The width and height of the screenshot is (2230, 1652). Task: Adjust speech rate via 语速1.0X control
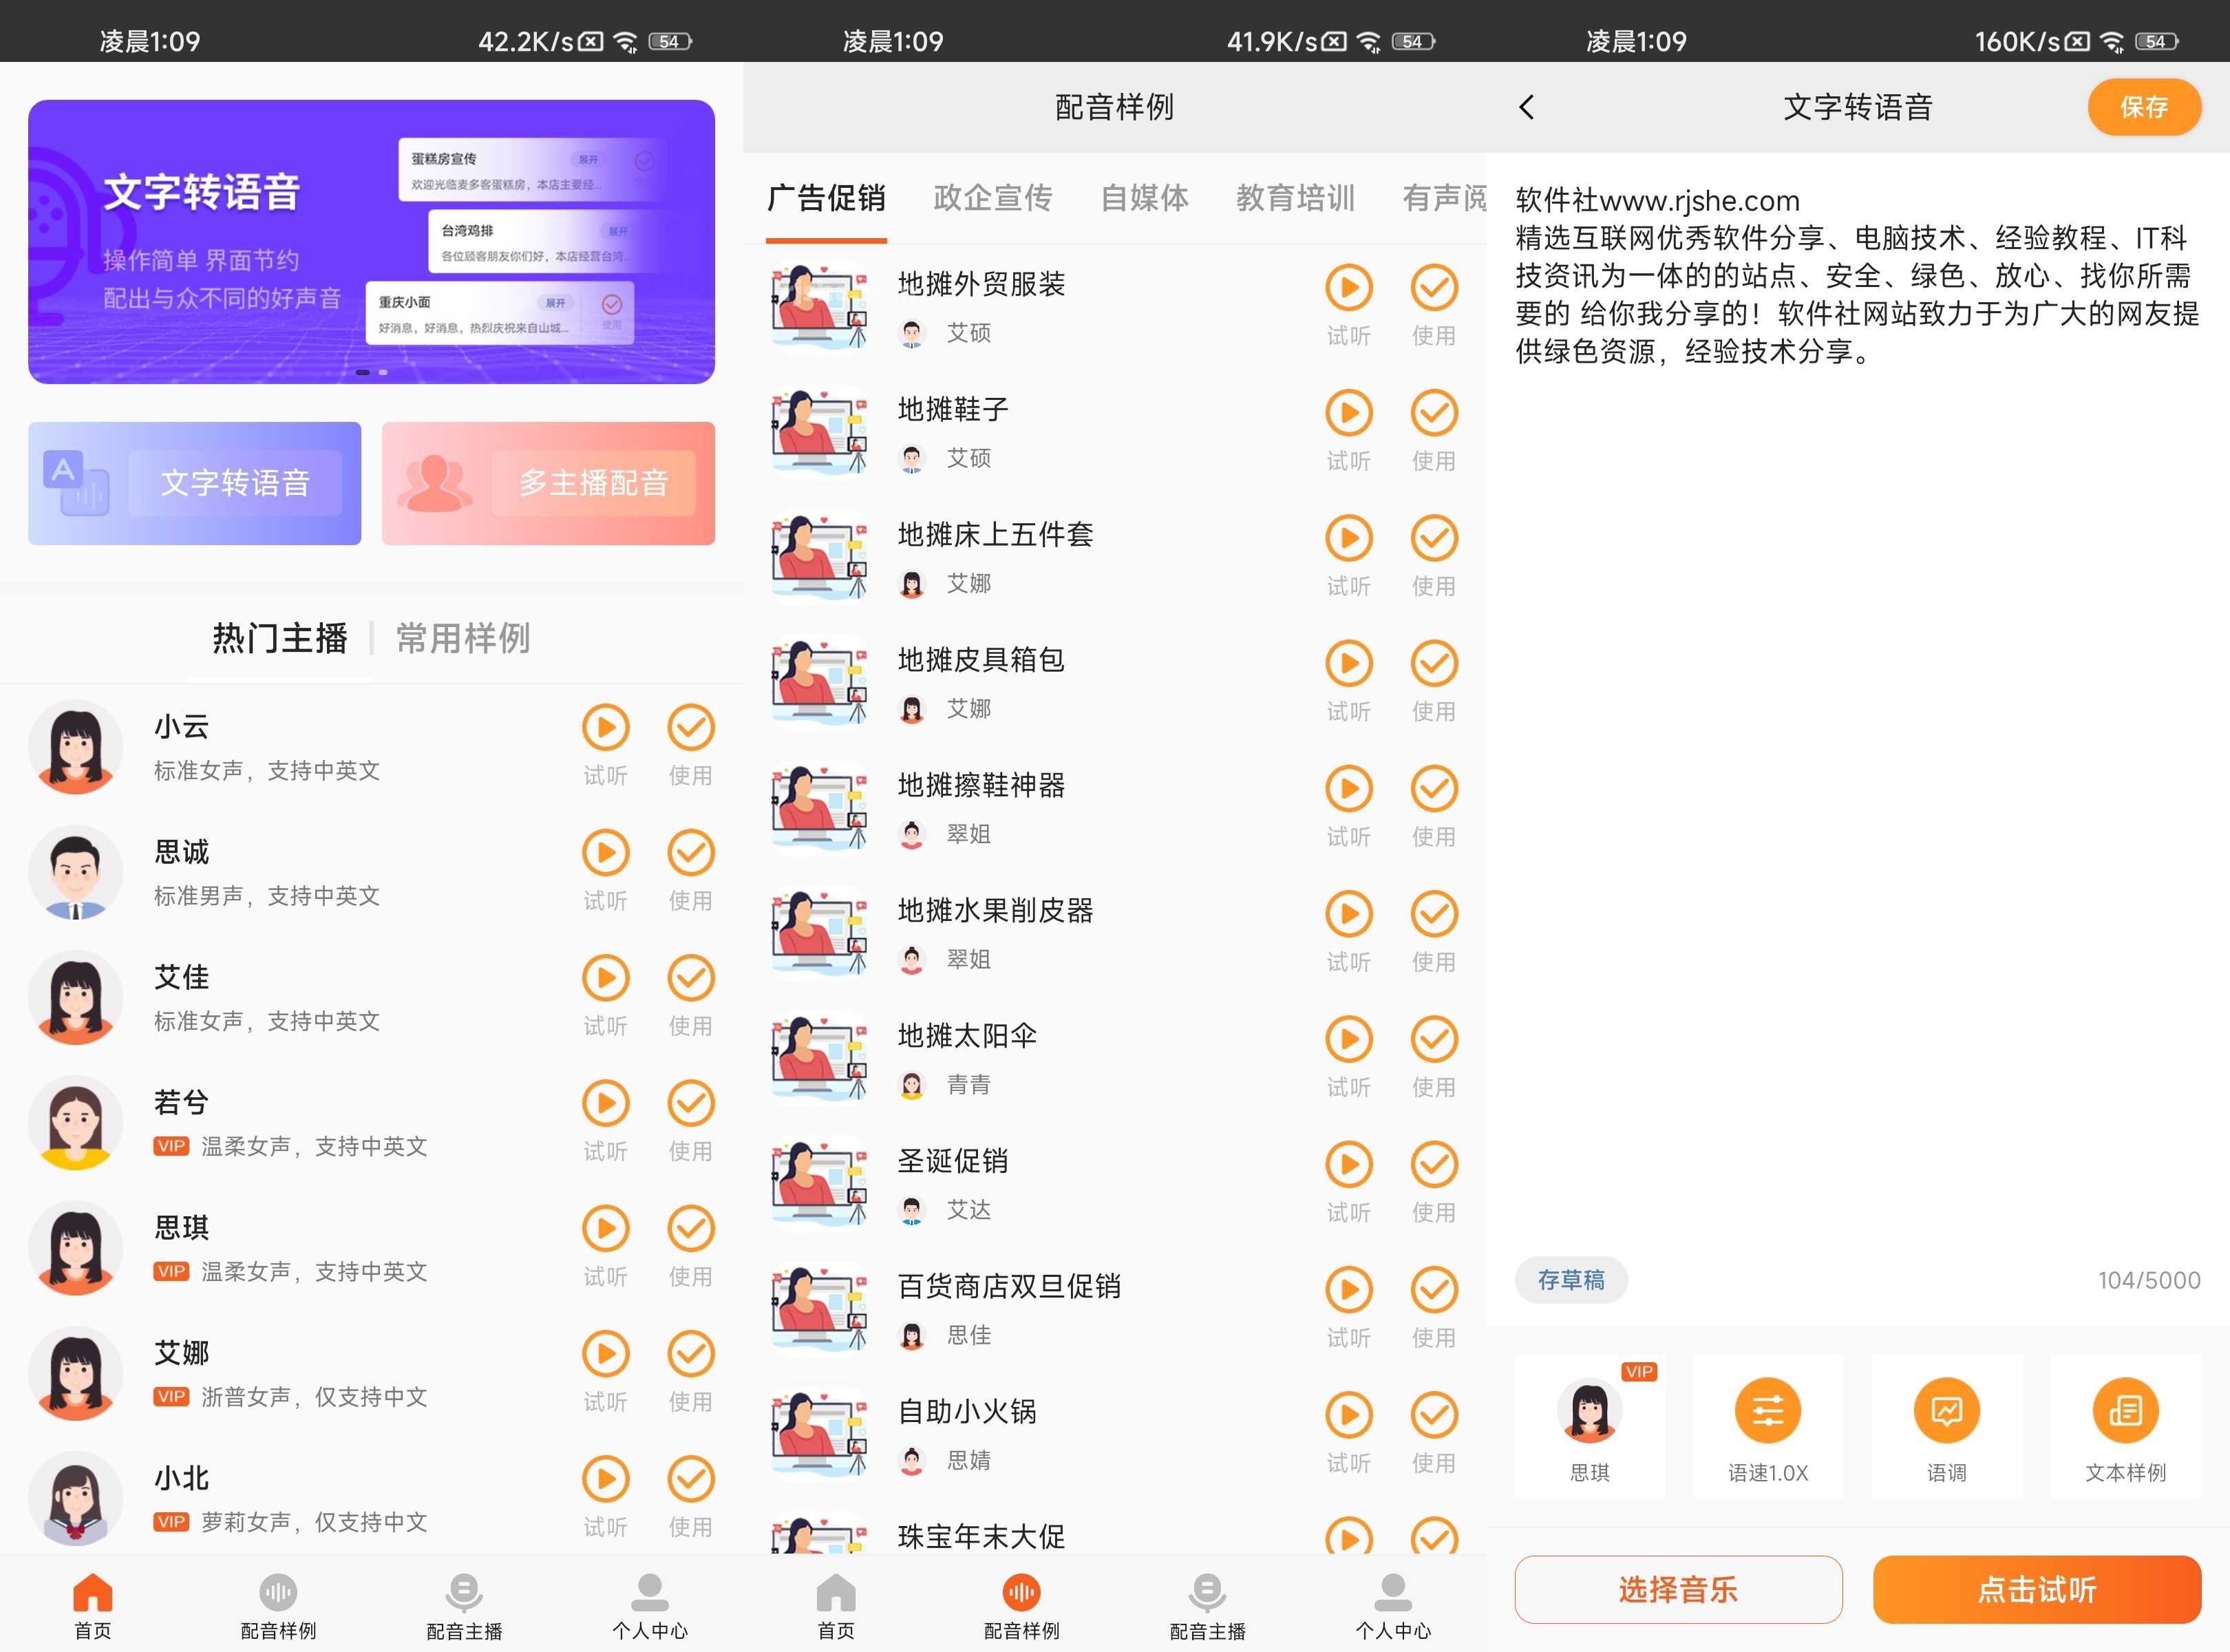[1768, 1412]
